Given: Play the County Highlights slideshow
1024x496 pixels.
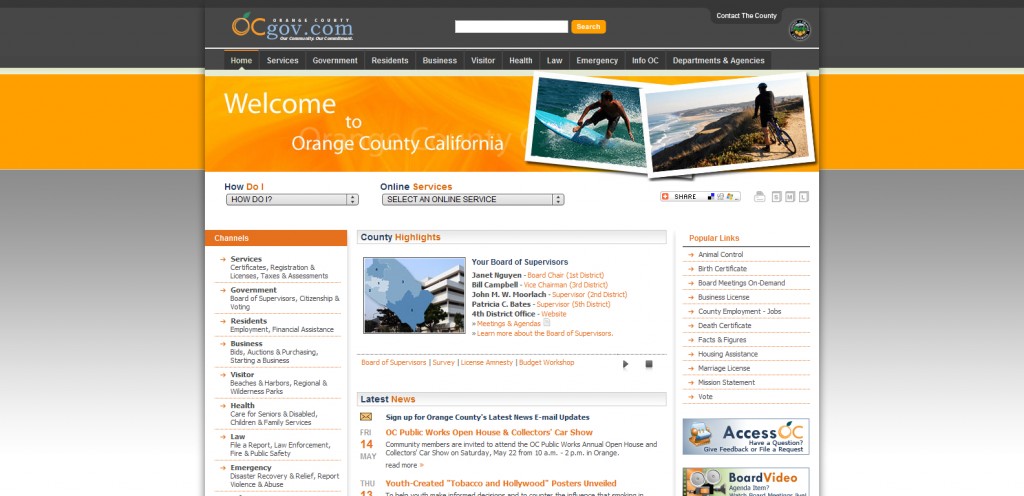Looking at the screenshot, I should point(625,364).
